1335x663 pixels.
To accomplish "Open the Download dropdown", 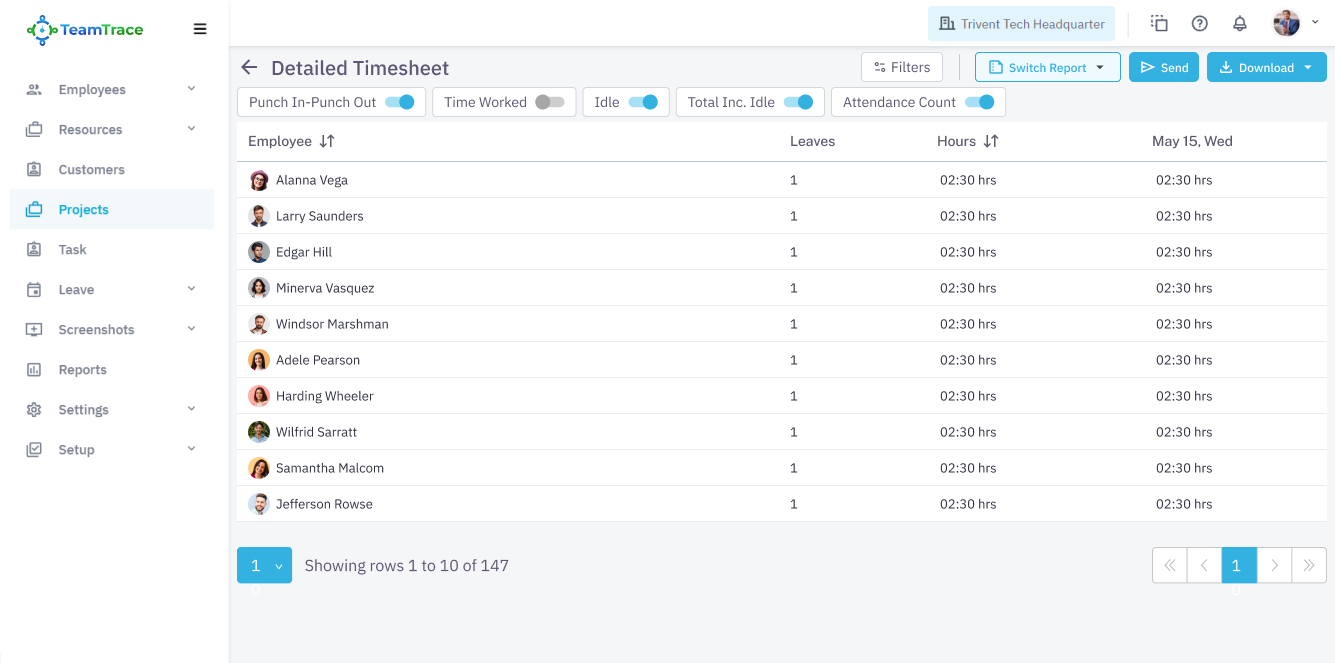I will [1266, 68].
